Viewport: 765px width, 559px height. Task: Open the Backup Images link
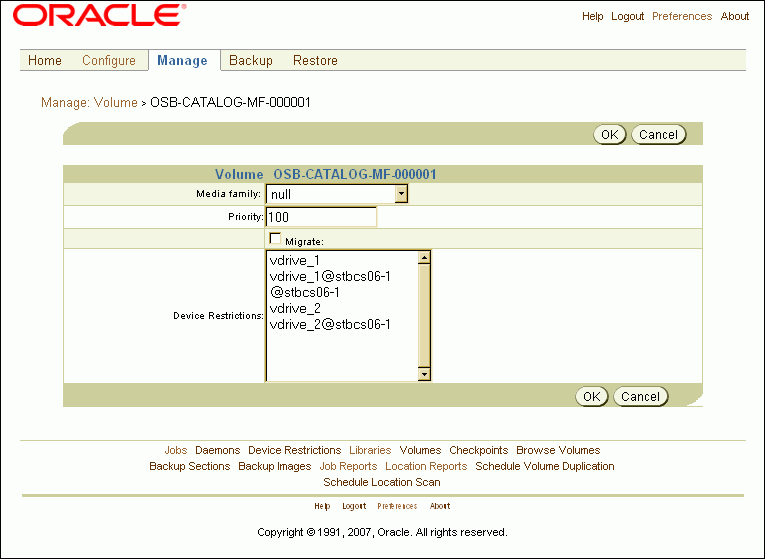coord(275,466)
